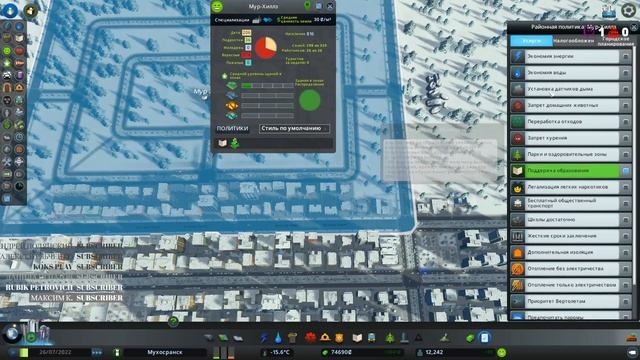
Task: Click the city name 'Мухосранск'
Action: 165,352
